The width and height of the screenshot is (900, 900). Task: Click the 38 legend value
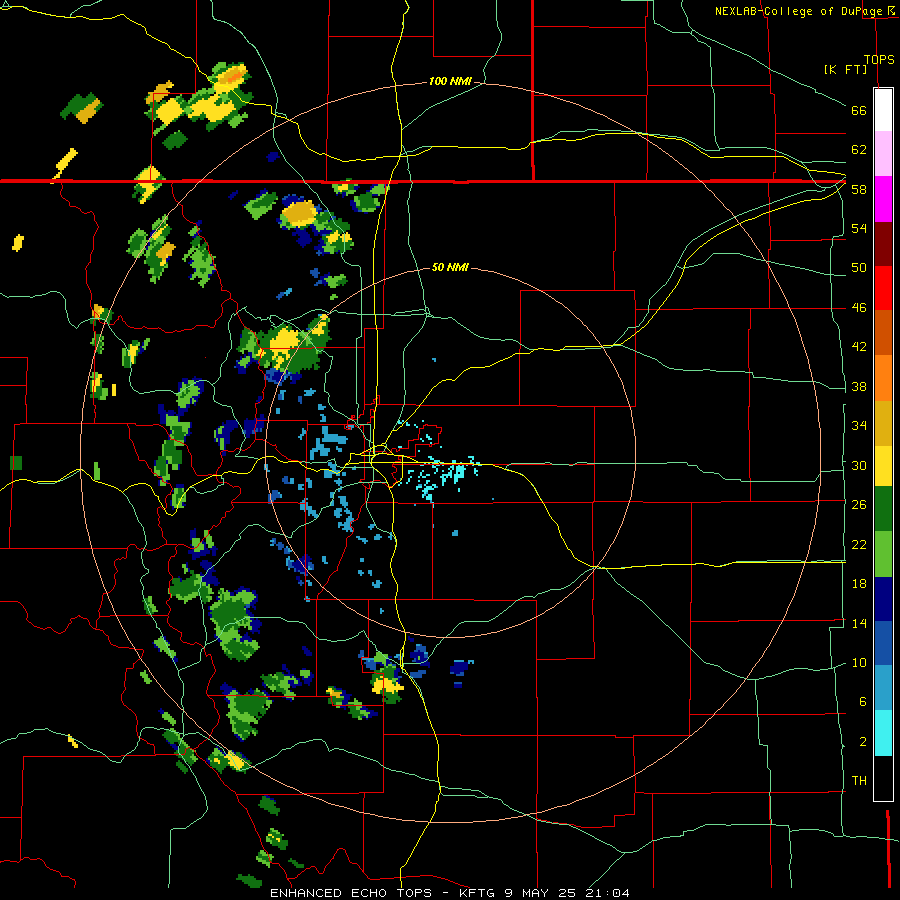click(859, 386)
